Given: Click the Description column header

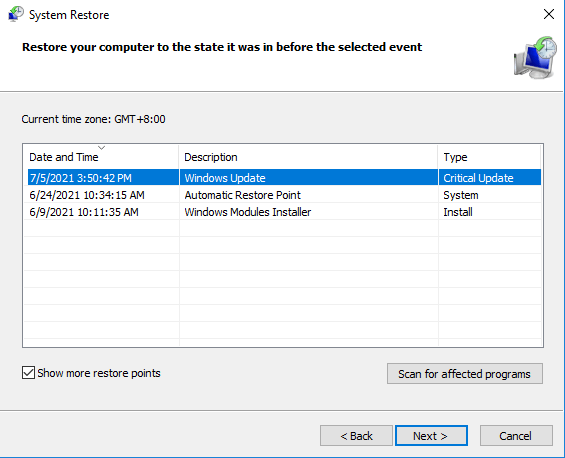Looking at the screenshot, I should tap(308, 157).
